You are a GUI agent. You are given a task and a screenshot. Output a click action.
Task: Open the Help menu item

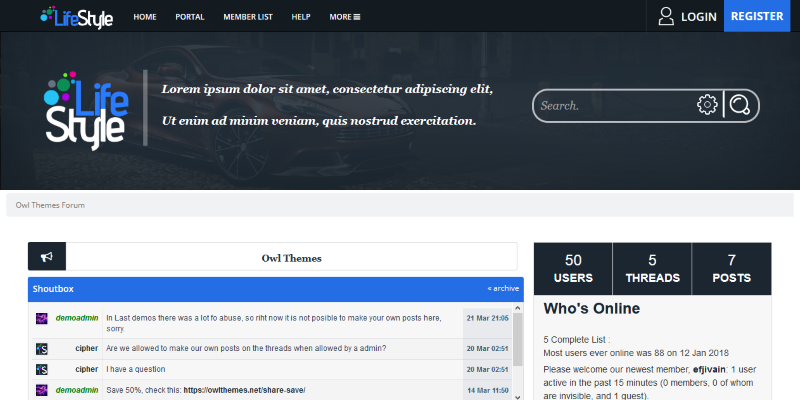[301, 17]
